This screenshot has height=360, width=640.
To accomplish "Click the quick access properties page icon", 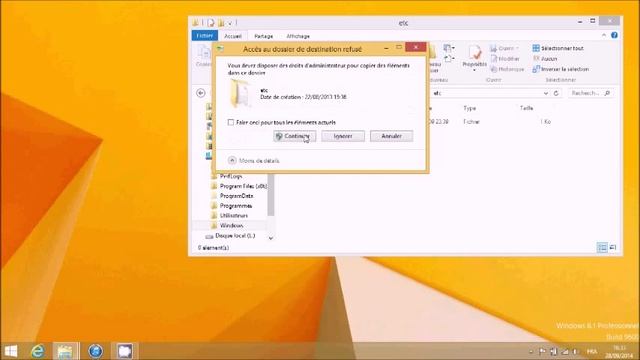I will [211, 23].
